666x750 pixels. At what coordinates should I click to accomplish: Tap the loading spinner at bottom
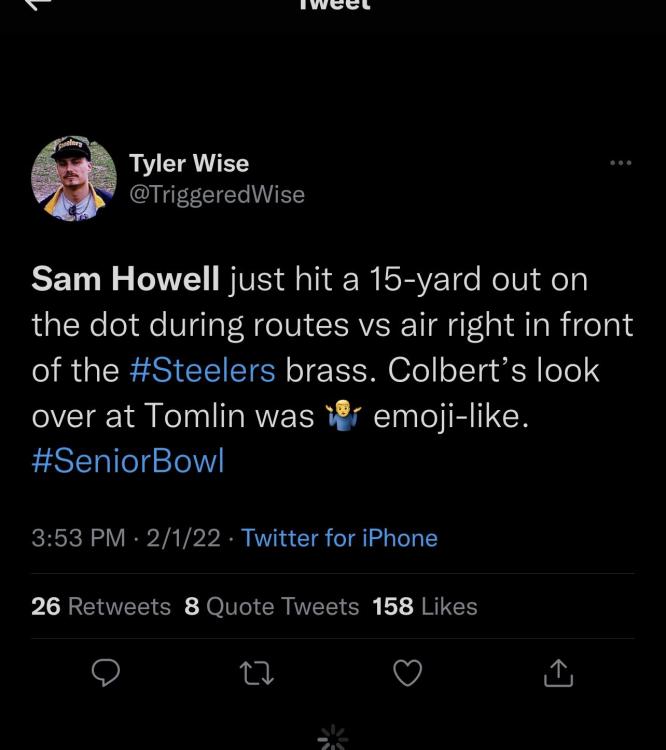click(332, 739)
